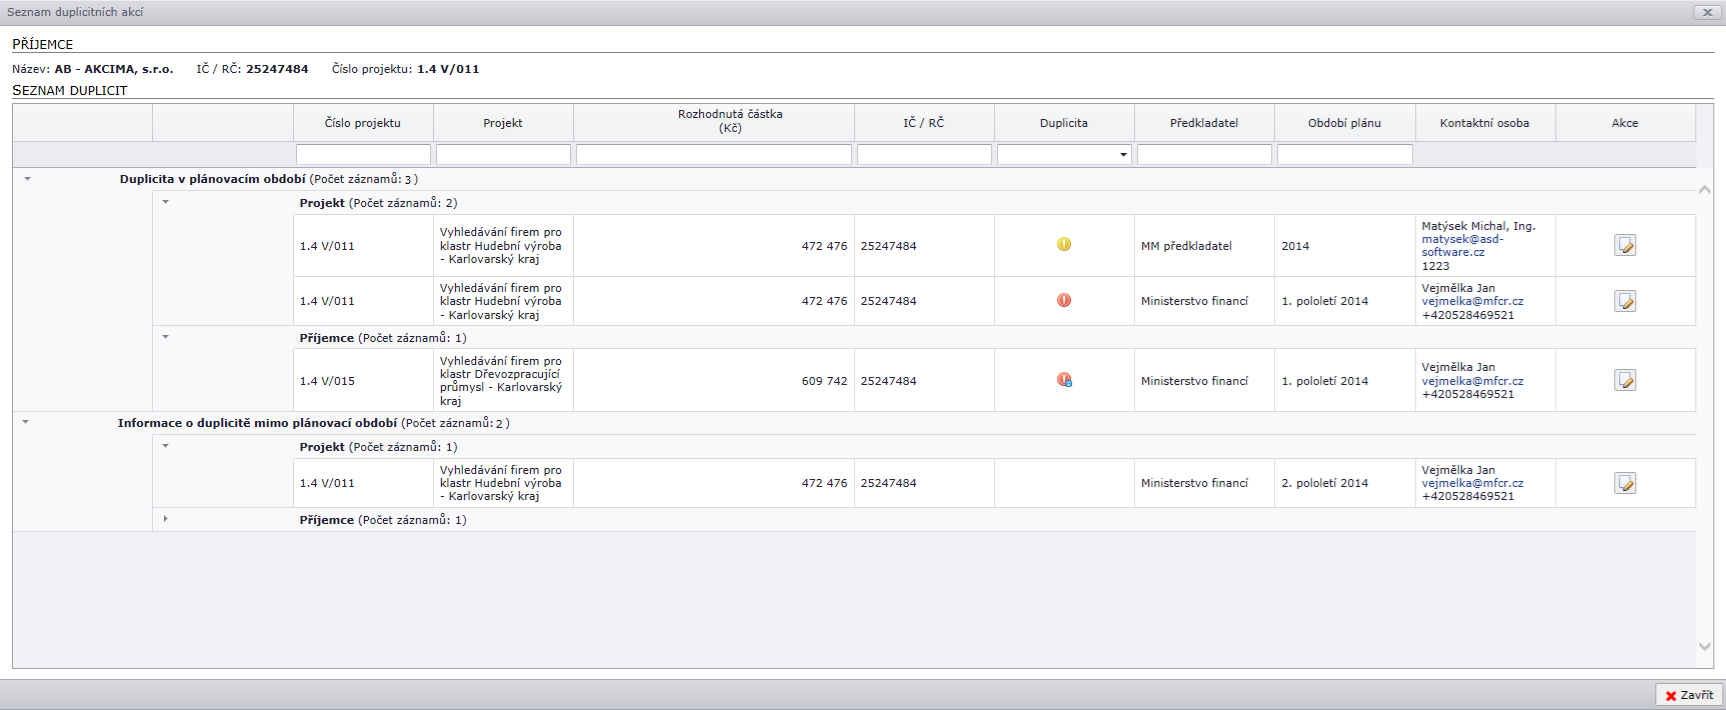Click scrollbar down arrow on the list
The height and width of the screenshot is (710, 1726).
click(x=1705, y=647)
